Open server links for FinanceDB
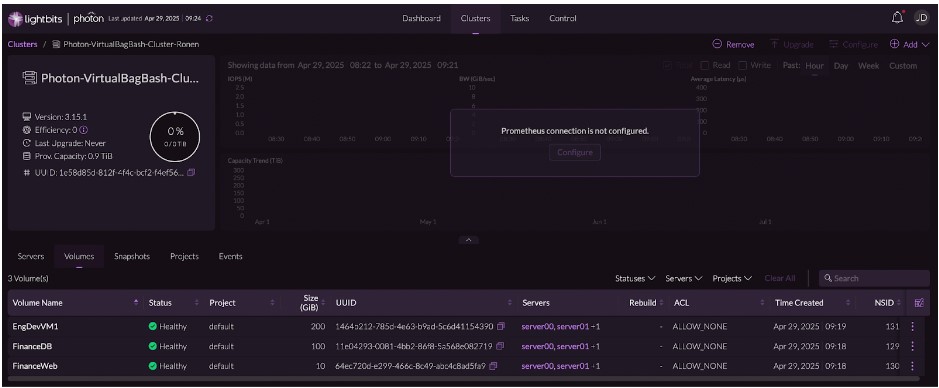The image size is (939, 388). coord(561,346)
